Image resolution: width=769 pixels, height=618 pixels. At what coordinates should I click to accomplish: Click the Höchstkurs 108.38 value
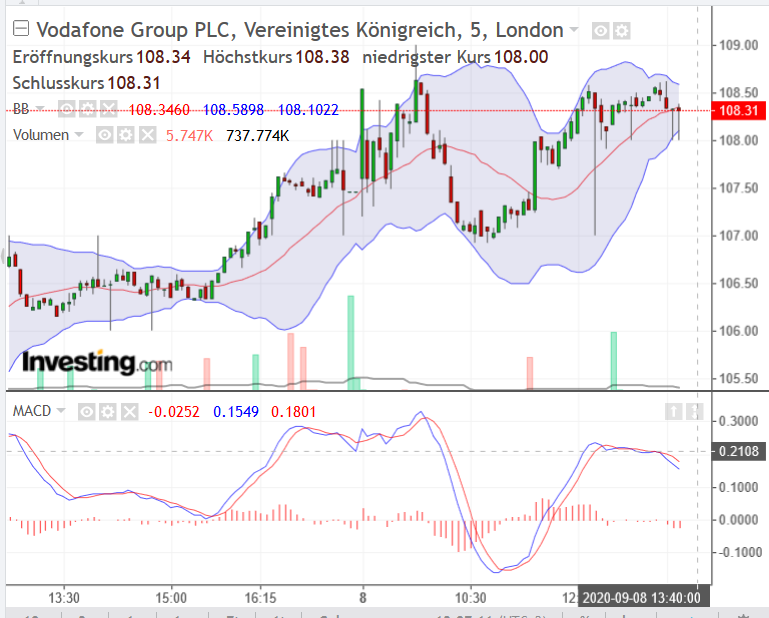323,57
